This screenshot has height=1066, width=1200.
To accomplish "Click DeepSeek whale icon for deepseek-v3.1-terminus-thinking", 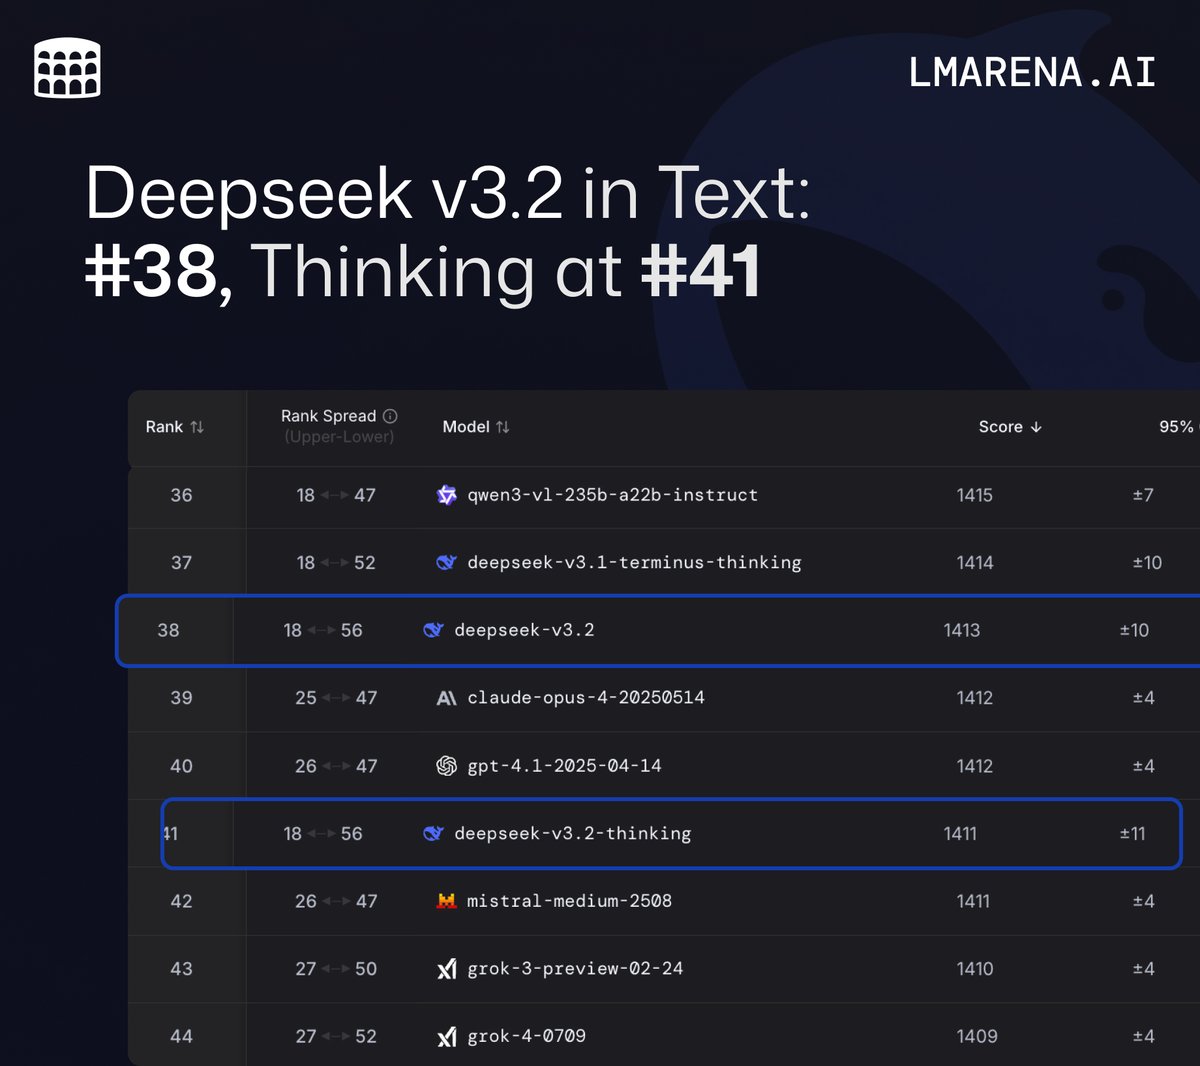I will click(447, 563).
